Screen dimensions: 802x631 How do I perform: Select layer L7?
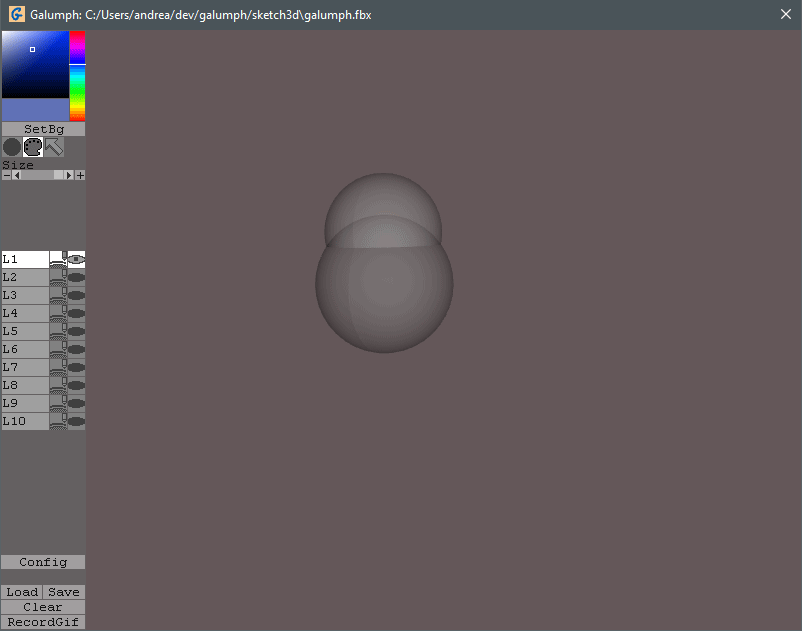[x=25, y=367]
